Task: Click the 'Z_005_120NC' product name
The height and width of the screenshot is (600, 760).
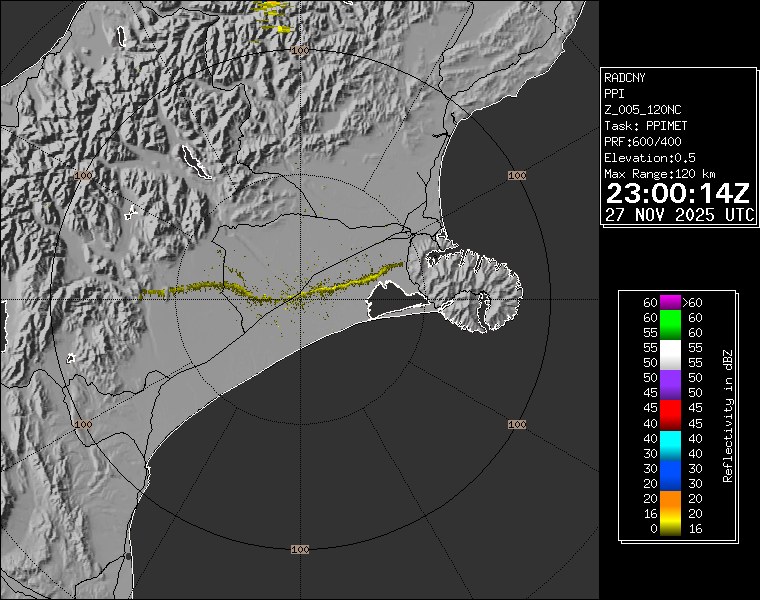Action: click(x=643, y=110)
